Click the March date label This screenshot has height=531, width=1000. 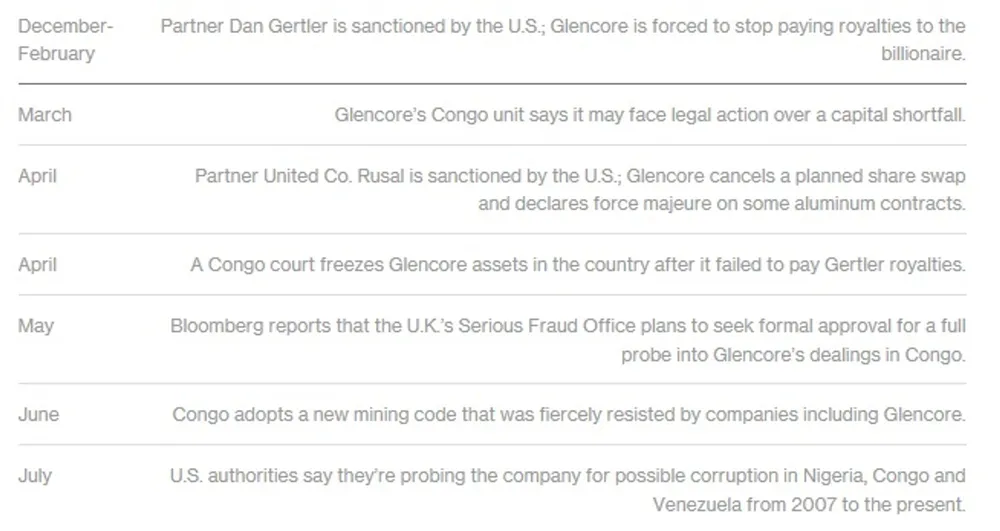(45, 115)
